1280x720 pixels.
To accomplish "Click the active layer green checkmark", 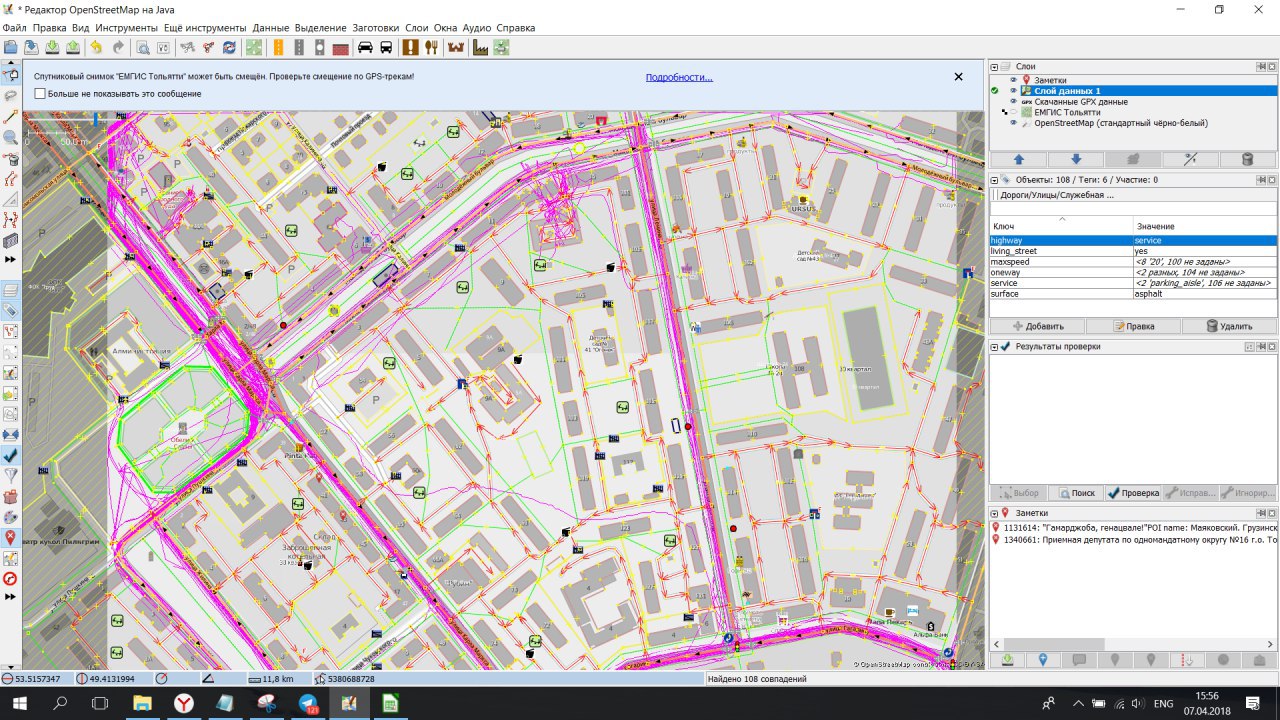I will click(x=995, y=91).
